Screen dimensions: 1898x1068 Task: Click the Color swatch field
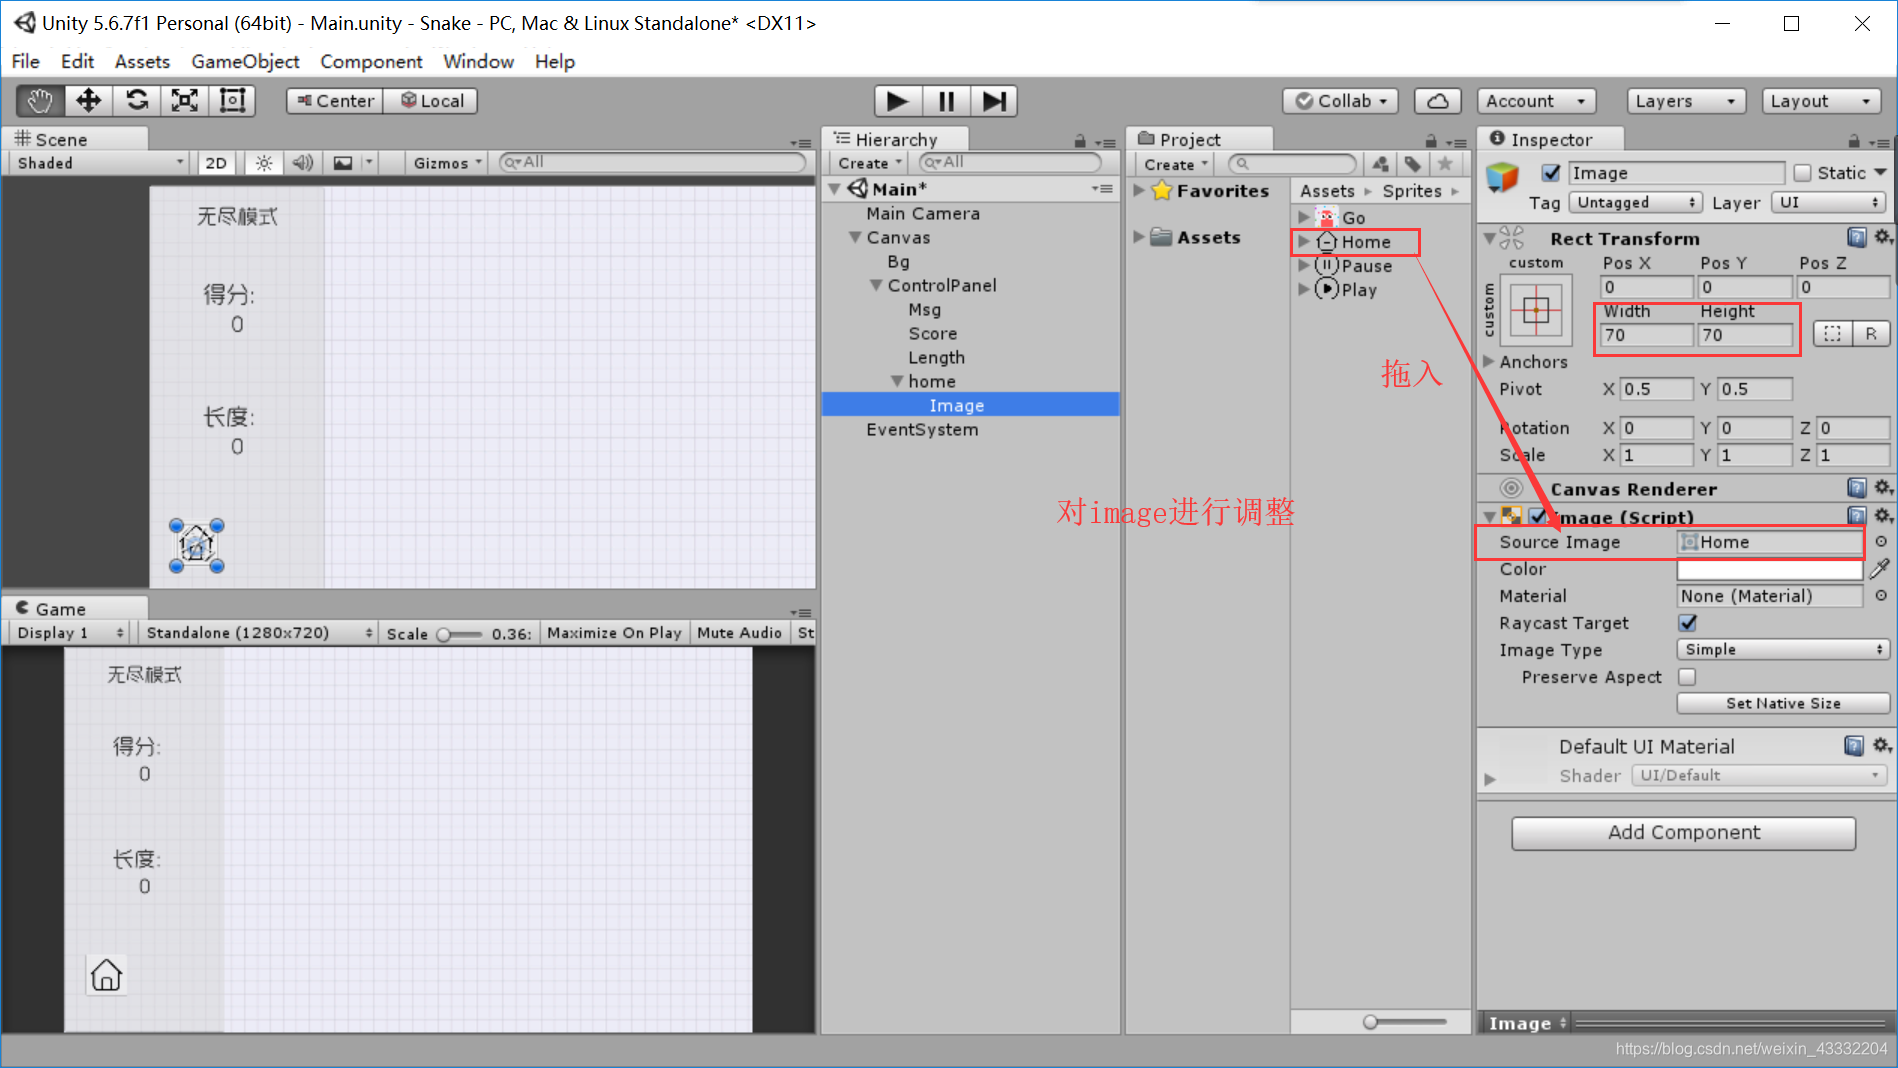[x=1769, y=569]
